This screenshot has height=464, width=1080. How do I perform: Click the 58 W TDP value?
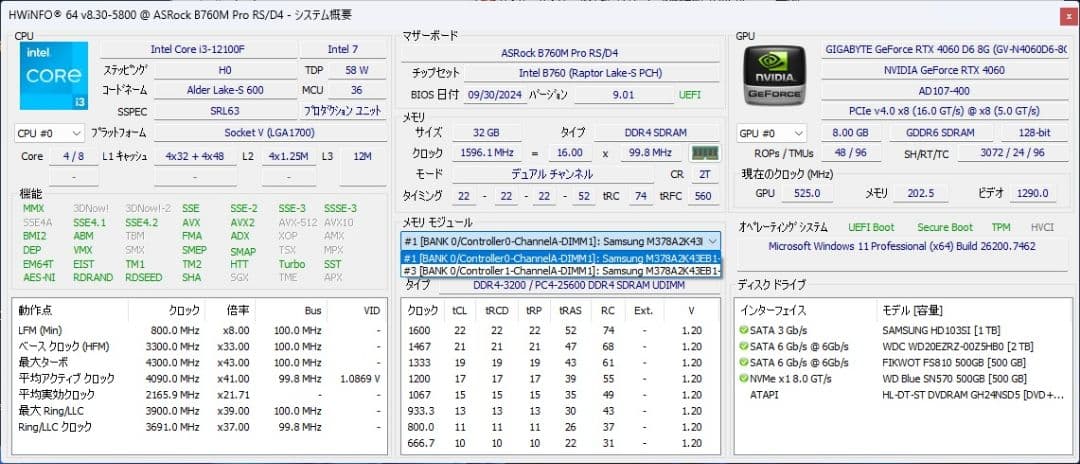tap(356, 70)
